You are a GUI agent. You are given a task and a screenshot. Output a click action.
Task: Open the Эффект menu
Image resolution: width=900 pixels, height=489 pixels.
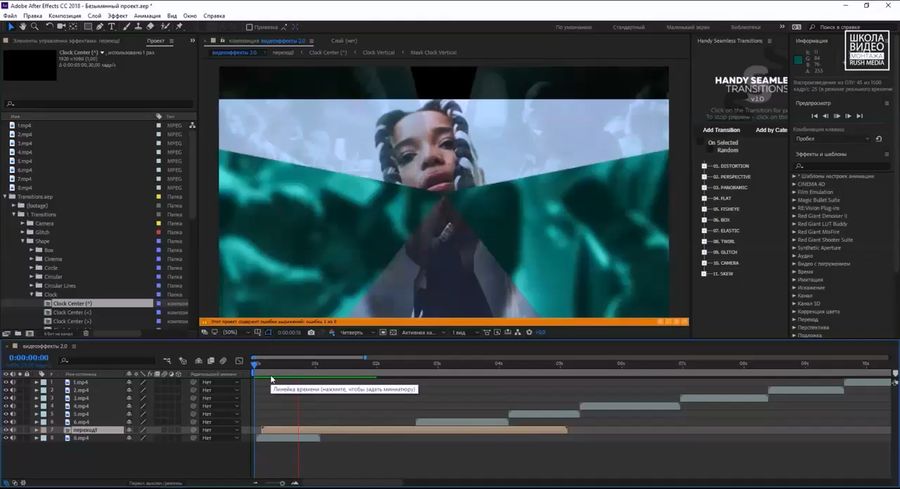118,16
